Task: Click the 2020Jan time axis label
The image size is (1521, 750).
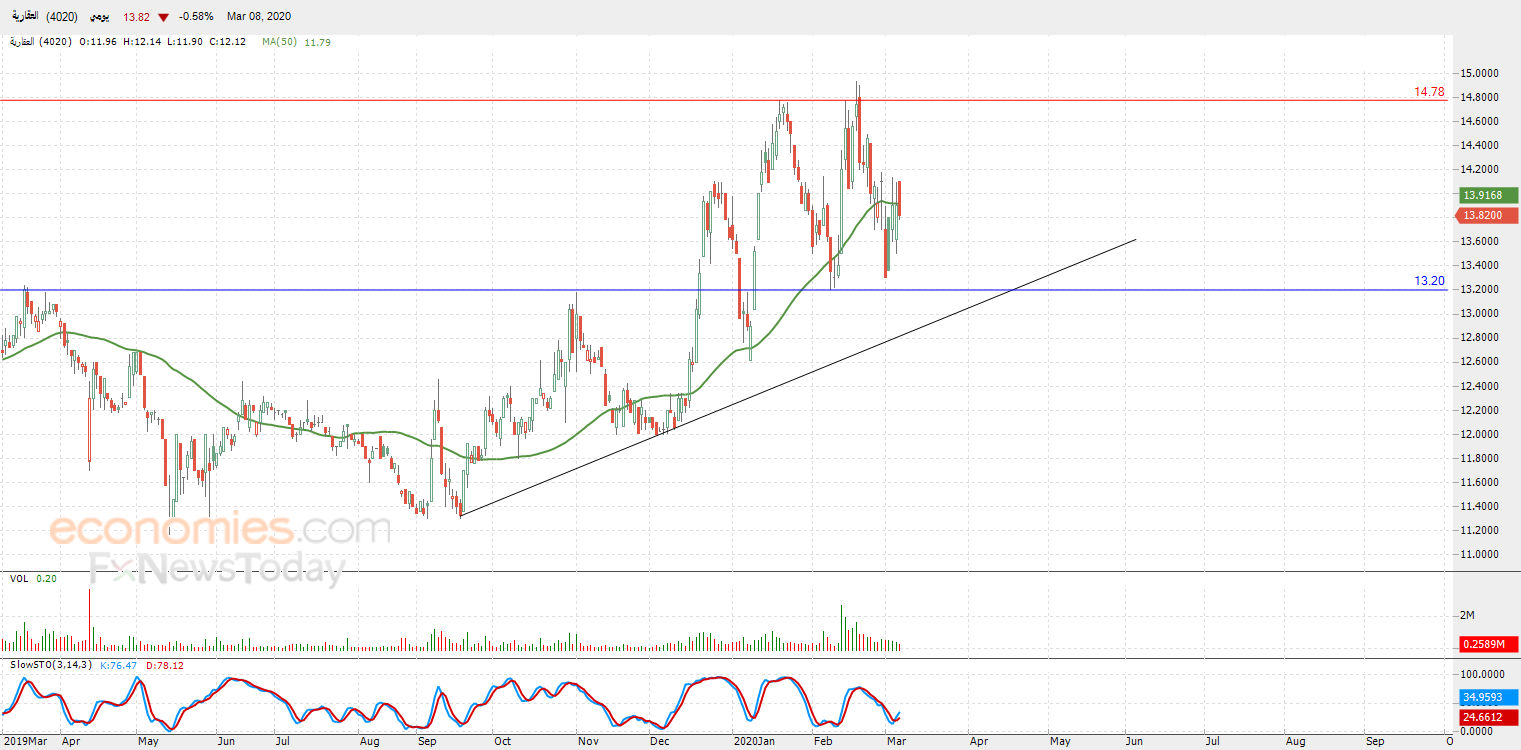Action: (755, 741)
